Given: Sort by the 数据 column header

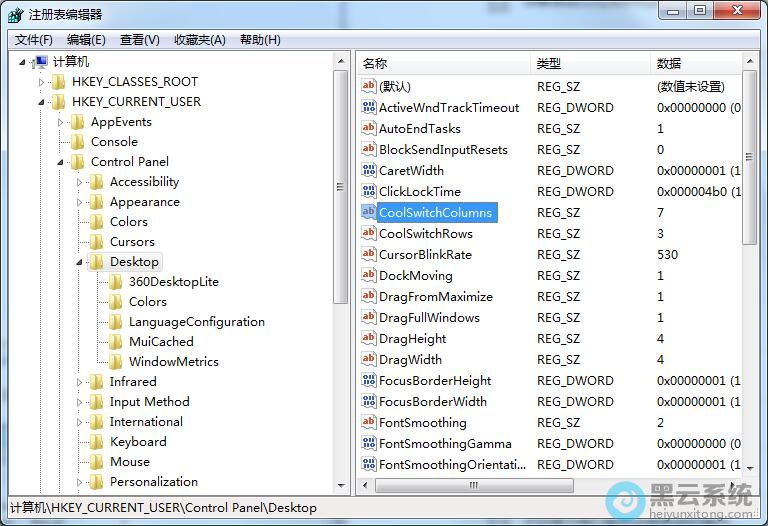Looking at the screenshot, I should 696,63.
